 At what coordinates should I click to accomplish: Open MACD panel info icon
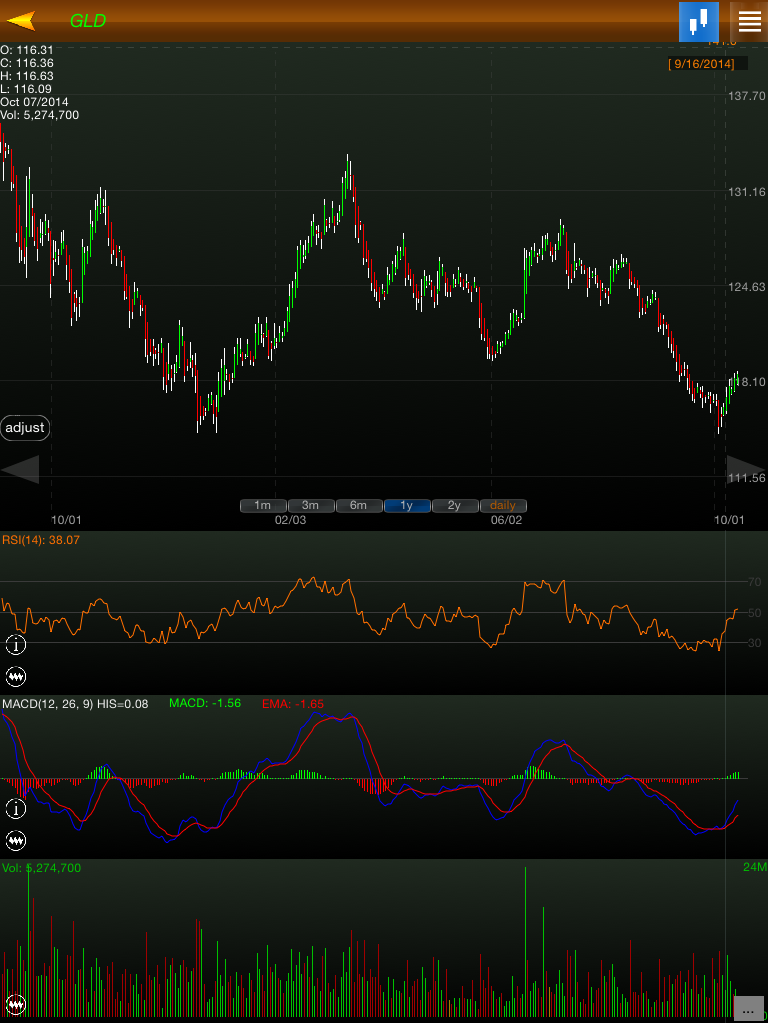[x=16, y=808]
